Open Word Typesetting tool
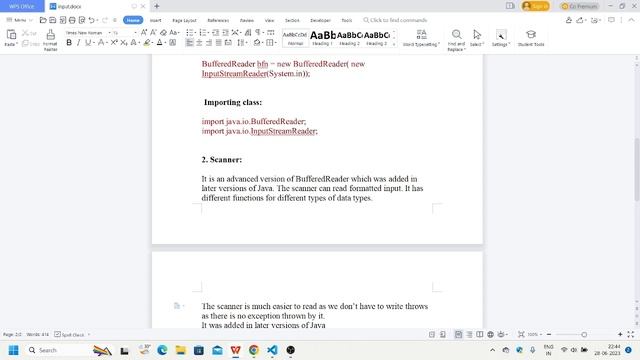This screenshot has width=640, height=360. click(421, 38)
